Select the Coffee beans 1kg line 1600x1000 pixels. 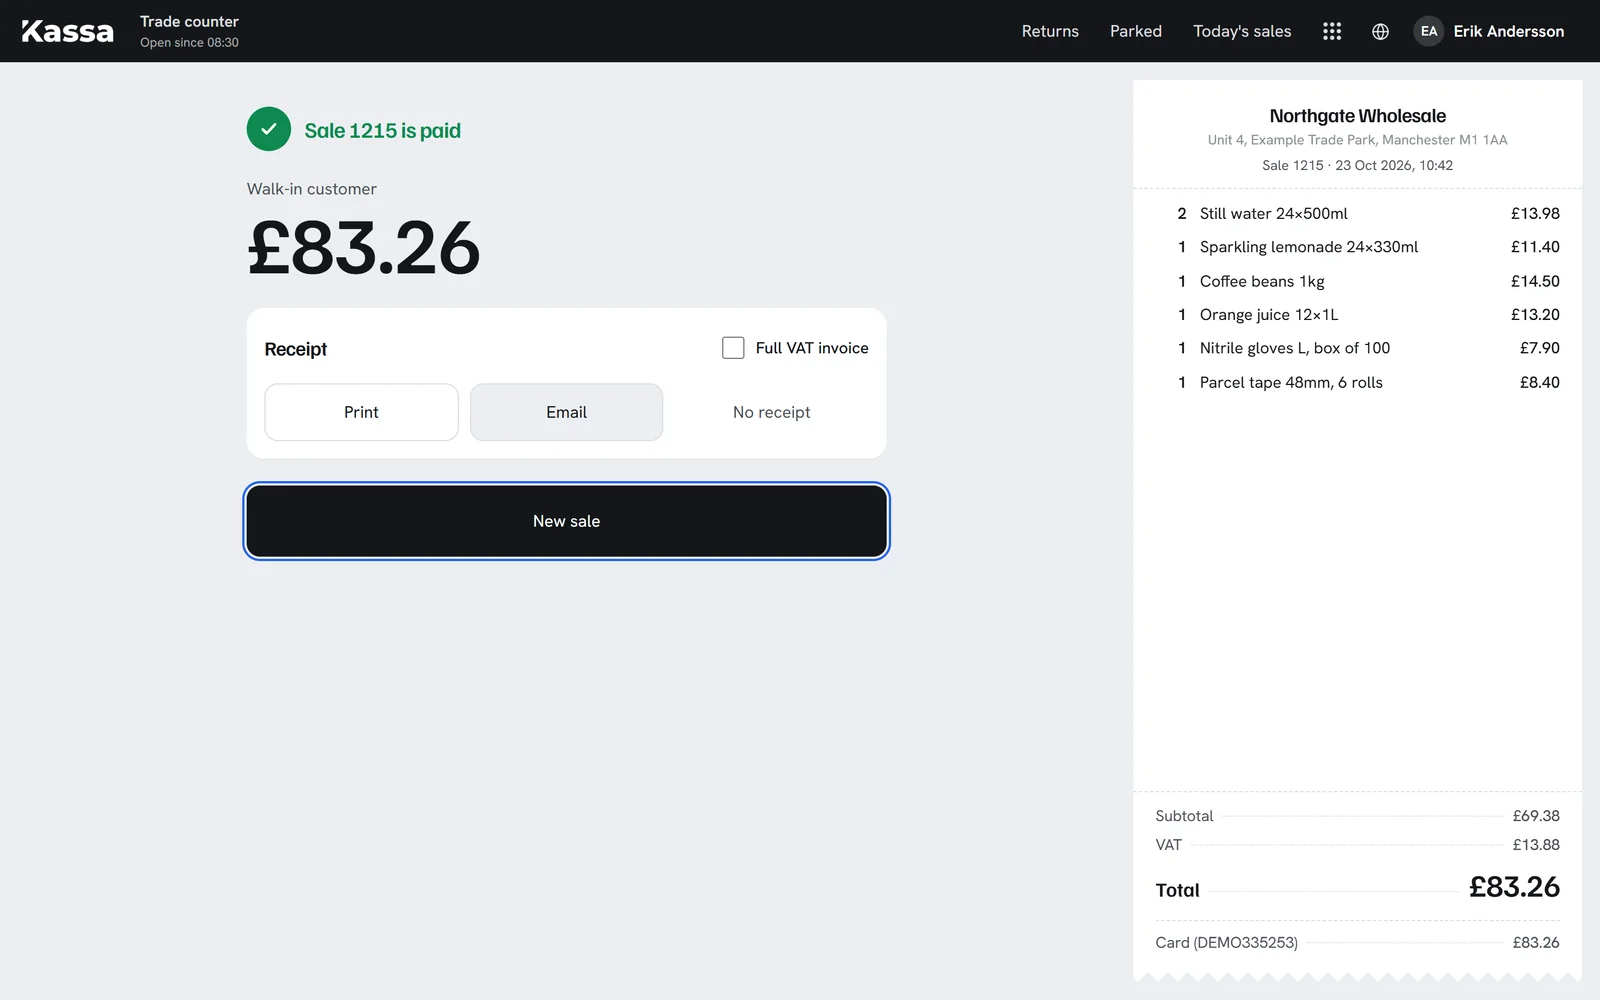coord(1357,281)
